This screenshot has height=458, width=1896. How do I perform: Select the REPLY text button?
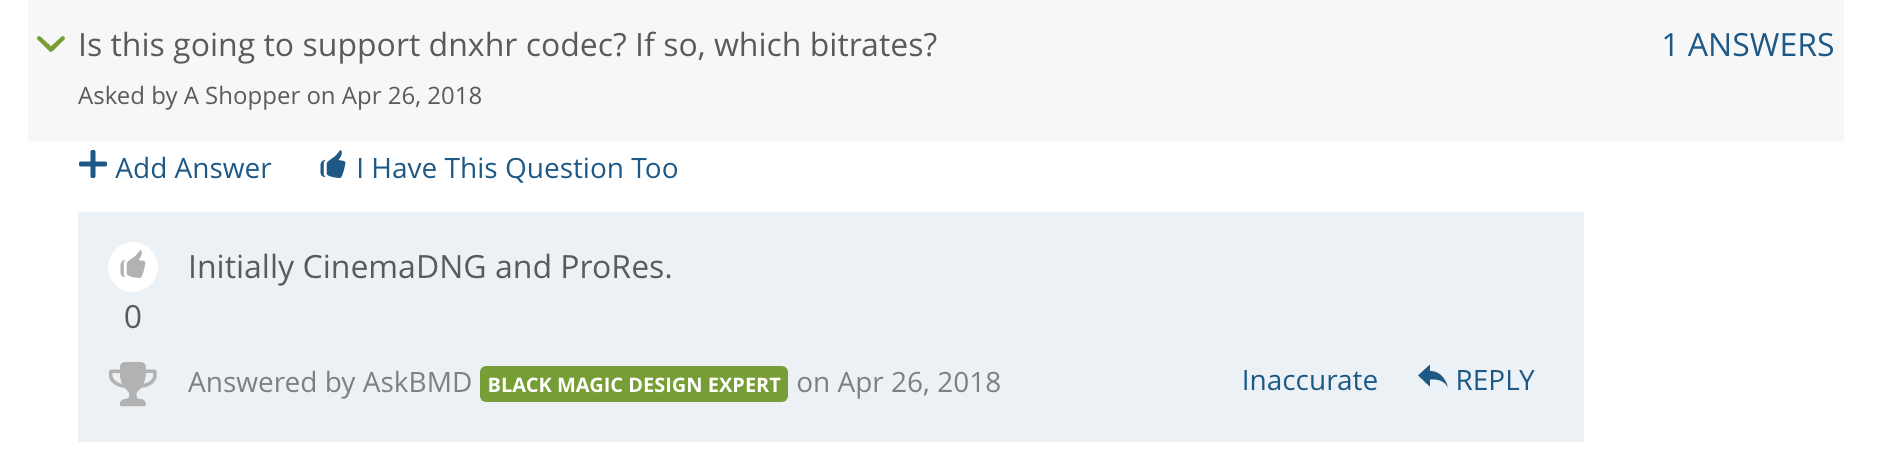click(1495, 380)
